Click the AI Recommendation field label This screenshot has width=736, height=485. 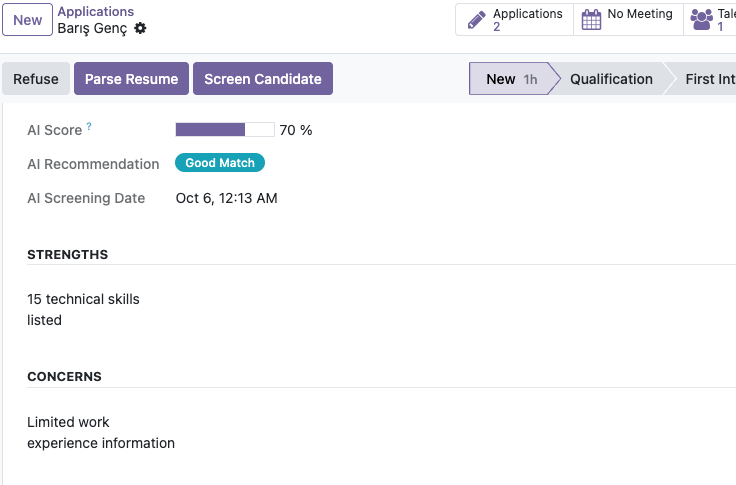(x=93, y=164)
